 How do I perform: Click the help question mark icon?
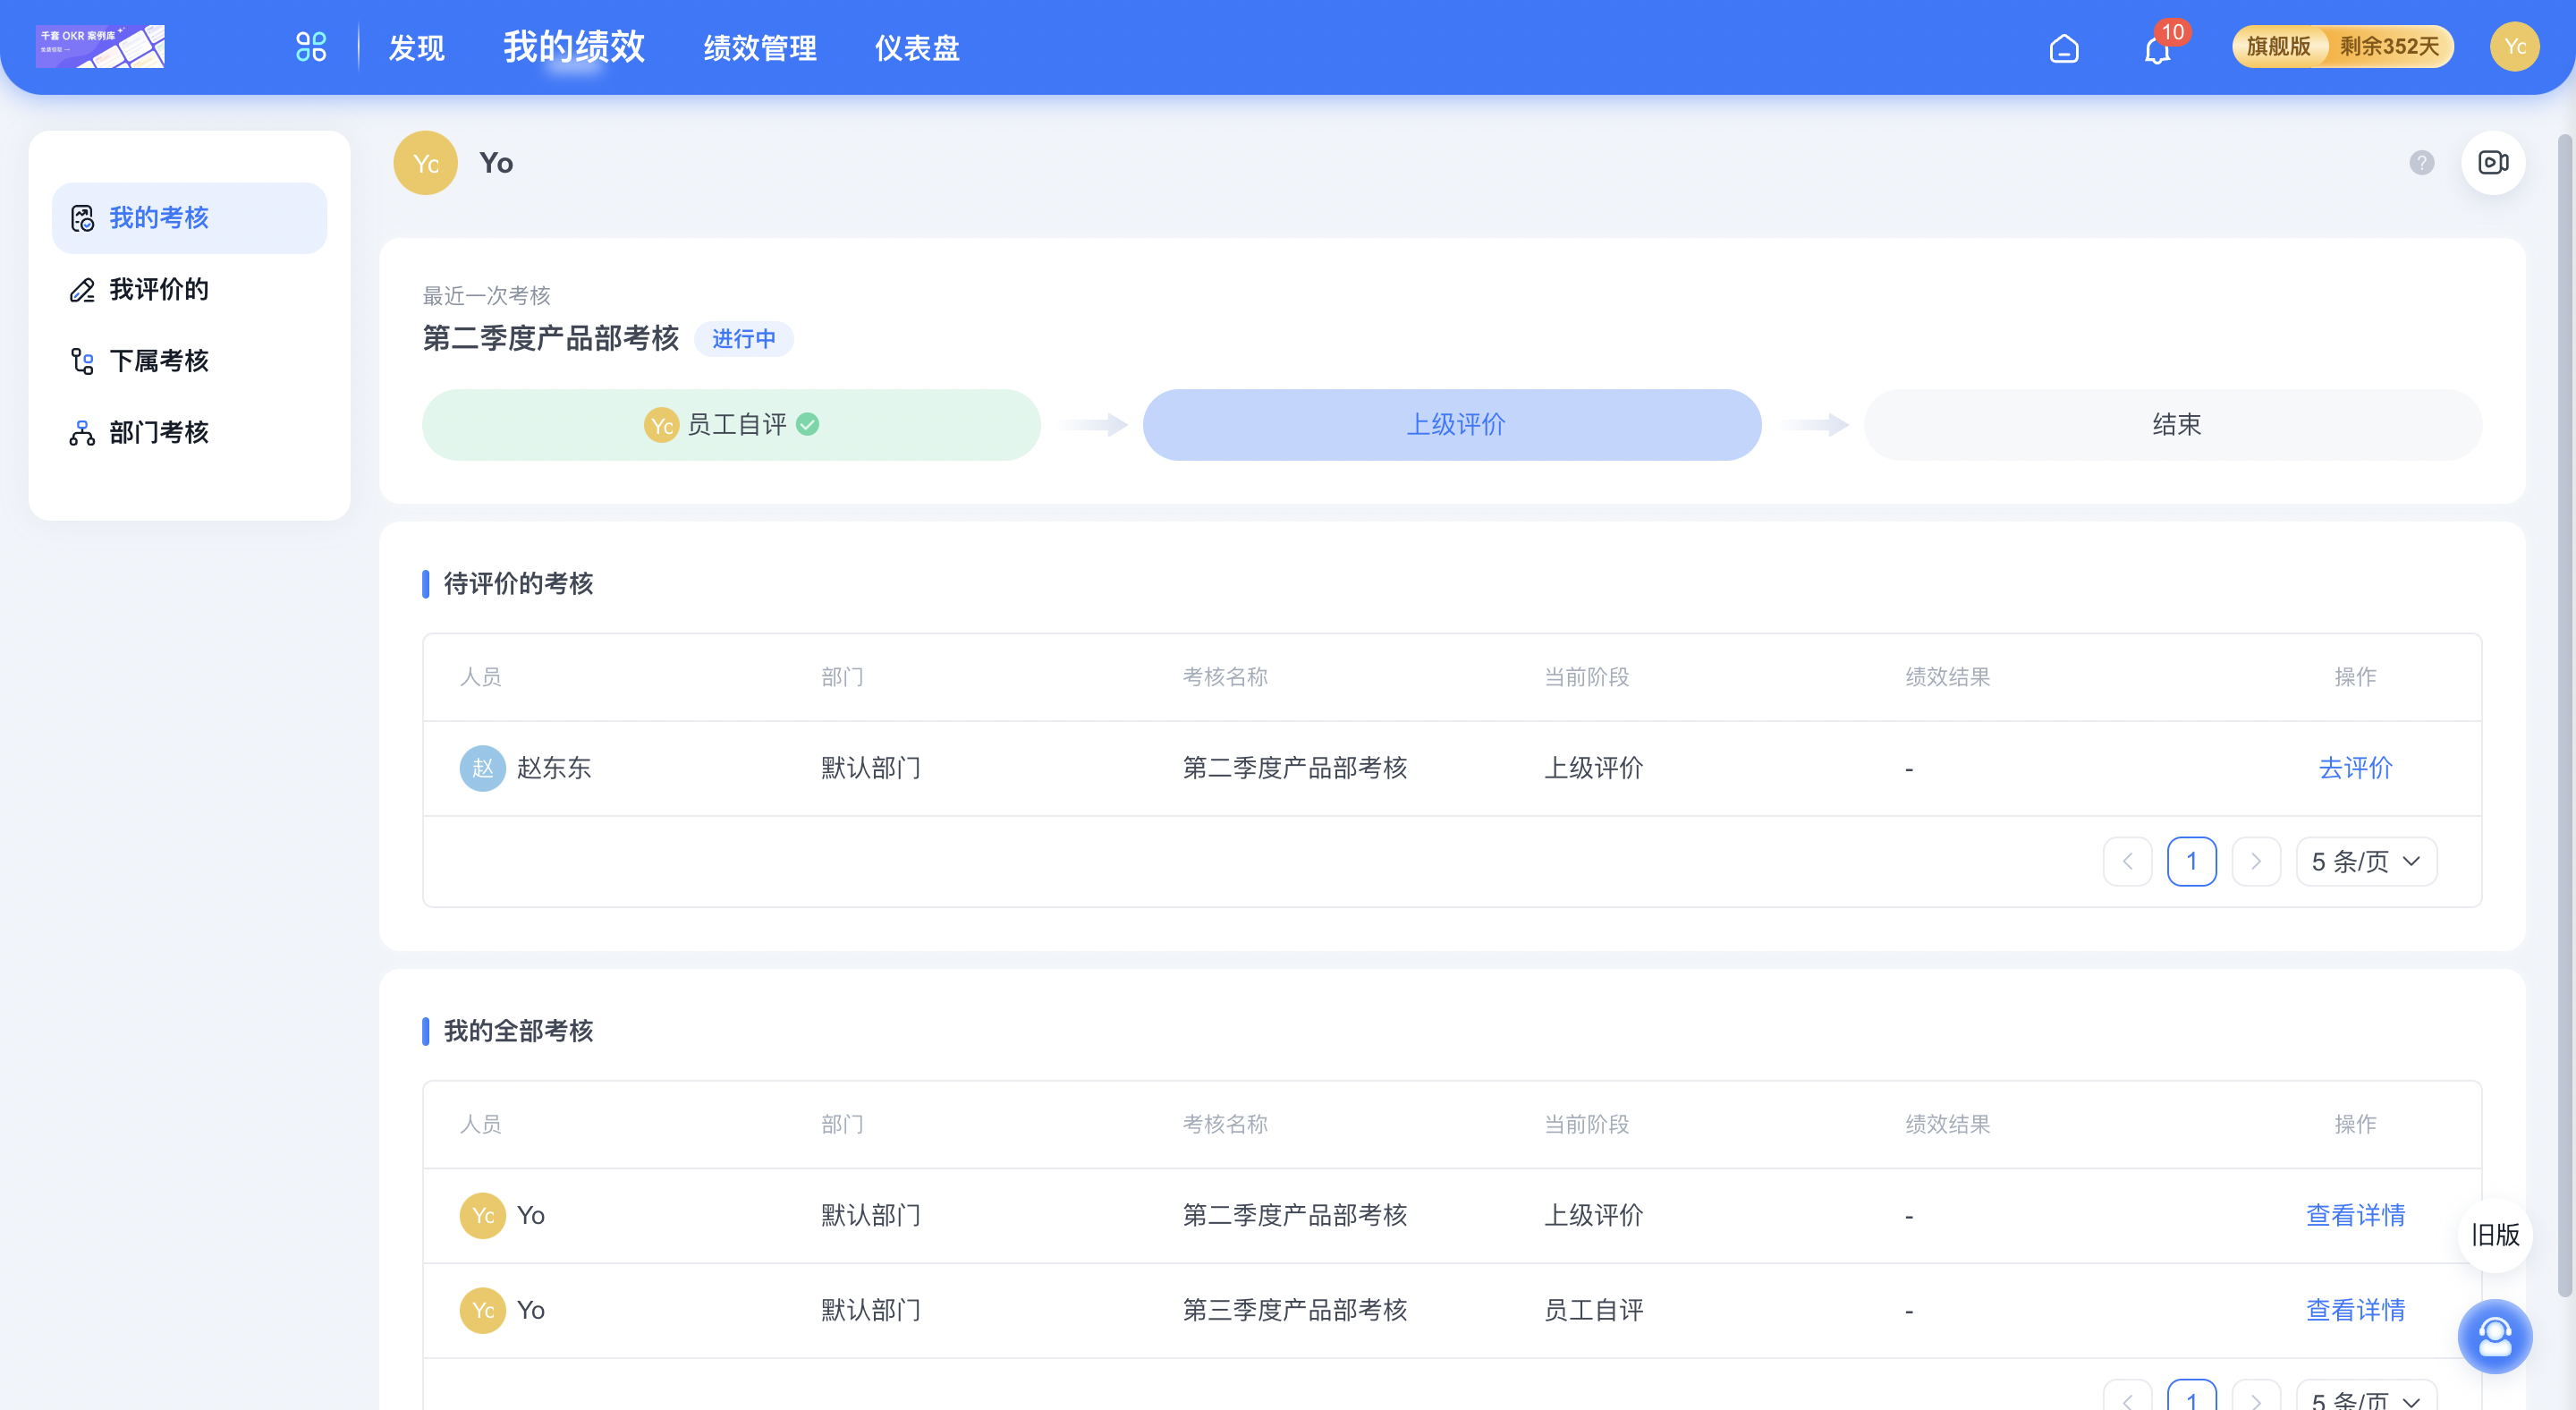click(x=2421, y=163)
